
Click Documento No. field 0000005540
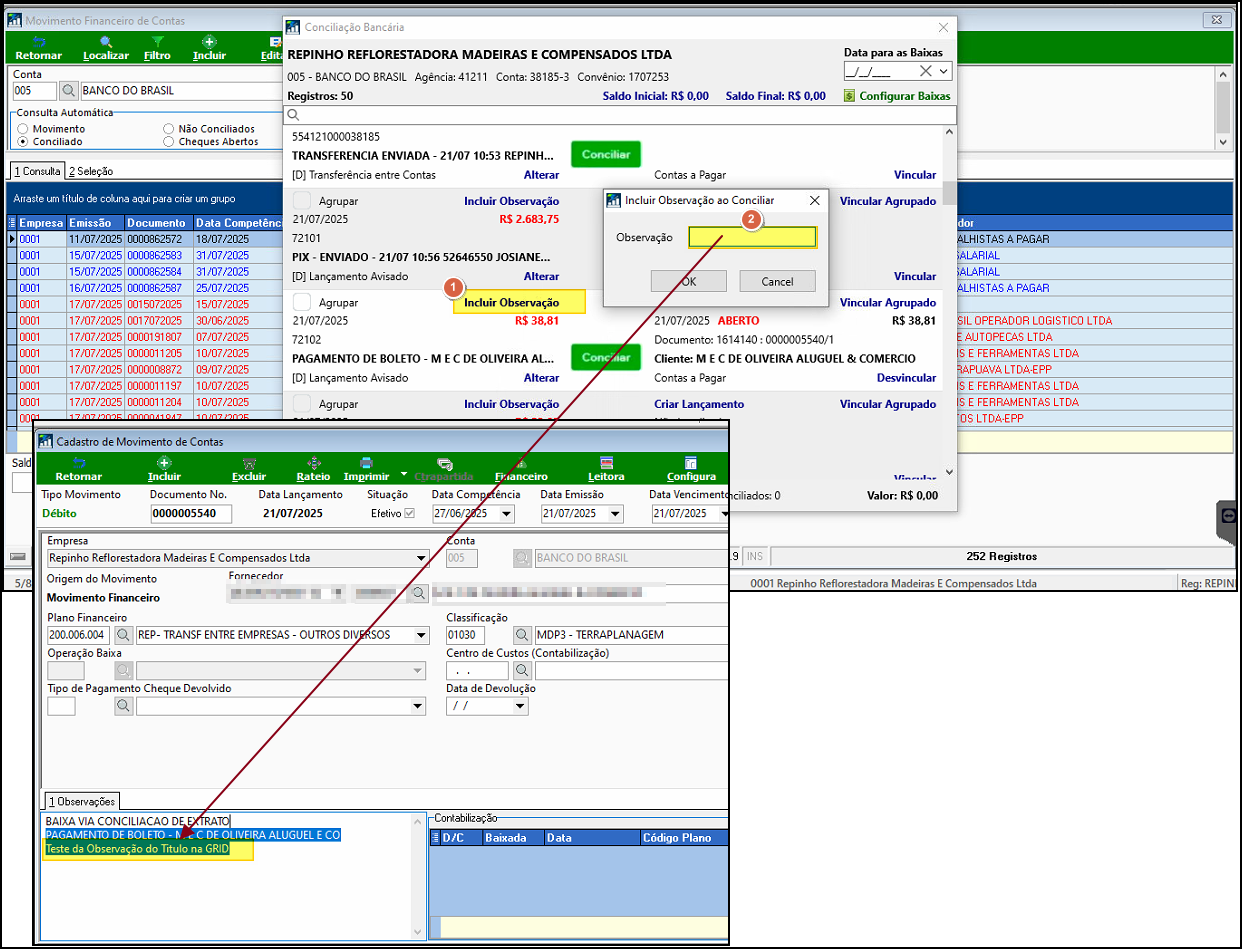190,513
